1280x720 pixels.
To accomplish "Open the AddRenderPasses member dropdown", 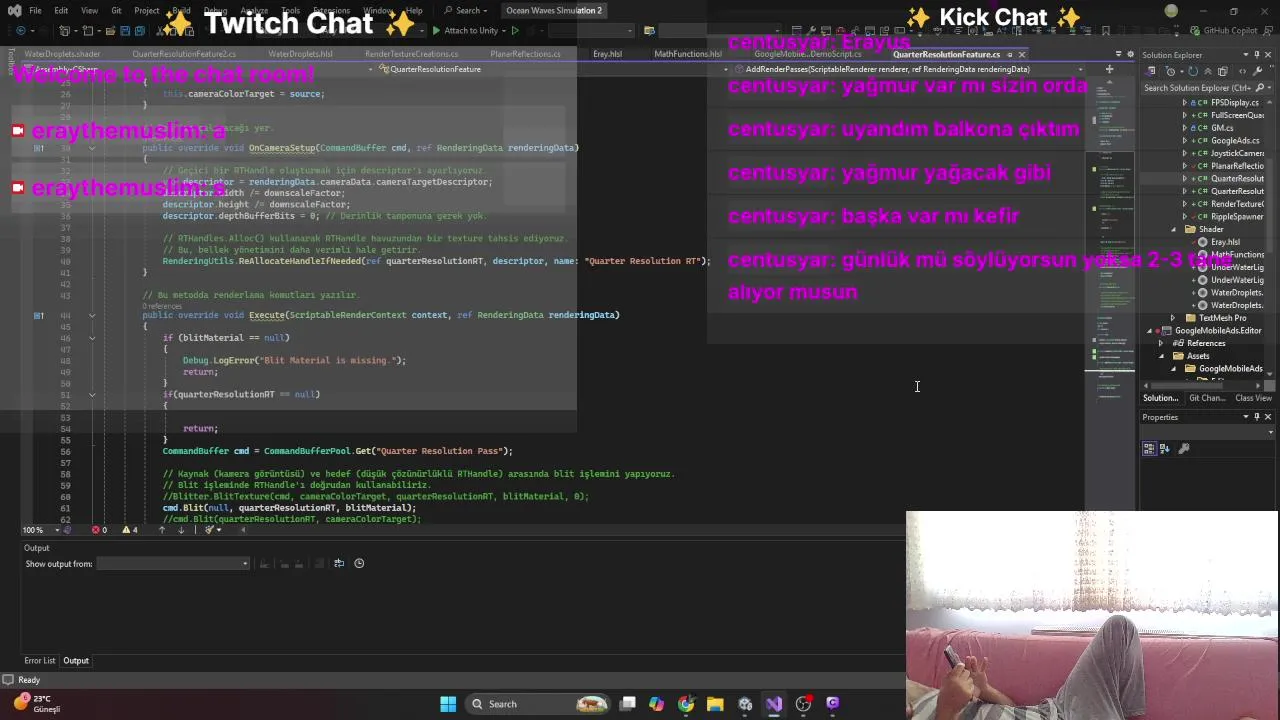I will coord(912,69).
